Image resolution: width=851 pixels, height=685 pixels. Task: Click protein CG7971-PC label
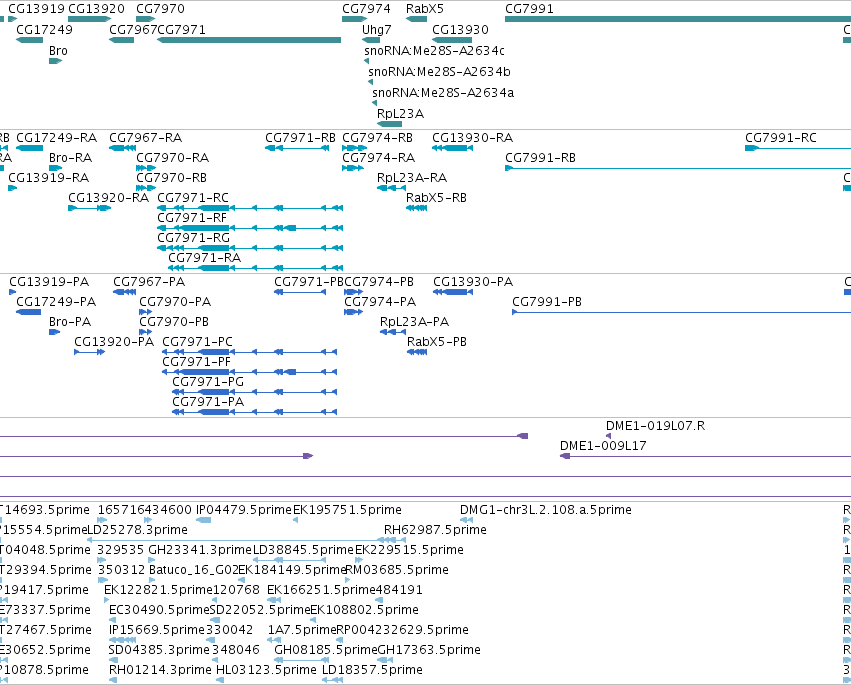[x=198, y=342]
